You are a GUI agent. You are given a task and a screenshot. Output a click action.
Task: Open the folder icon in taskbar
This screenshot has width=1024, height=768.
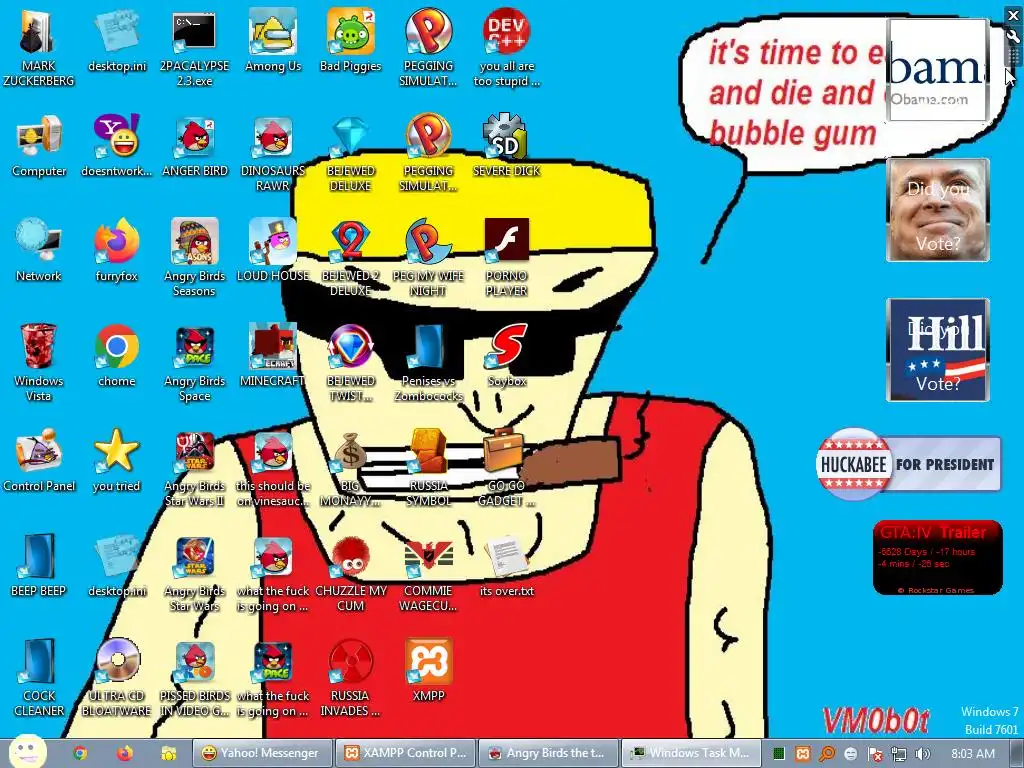tap(168, 754)
